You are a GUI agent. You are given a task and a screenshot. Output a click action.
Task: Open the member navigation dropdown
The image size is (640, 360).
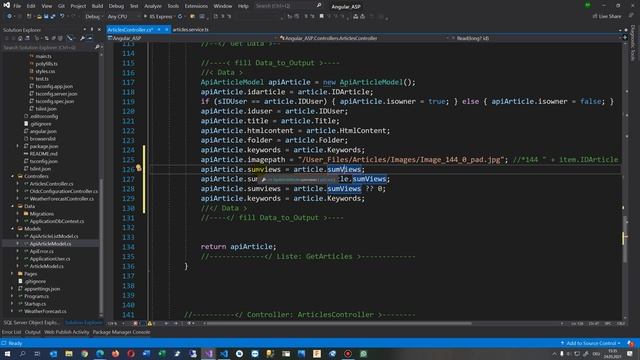pyautogui.click(x=536, y=38)
